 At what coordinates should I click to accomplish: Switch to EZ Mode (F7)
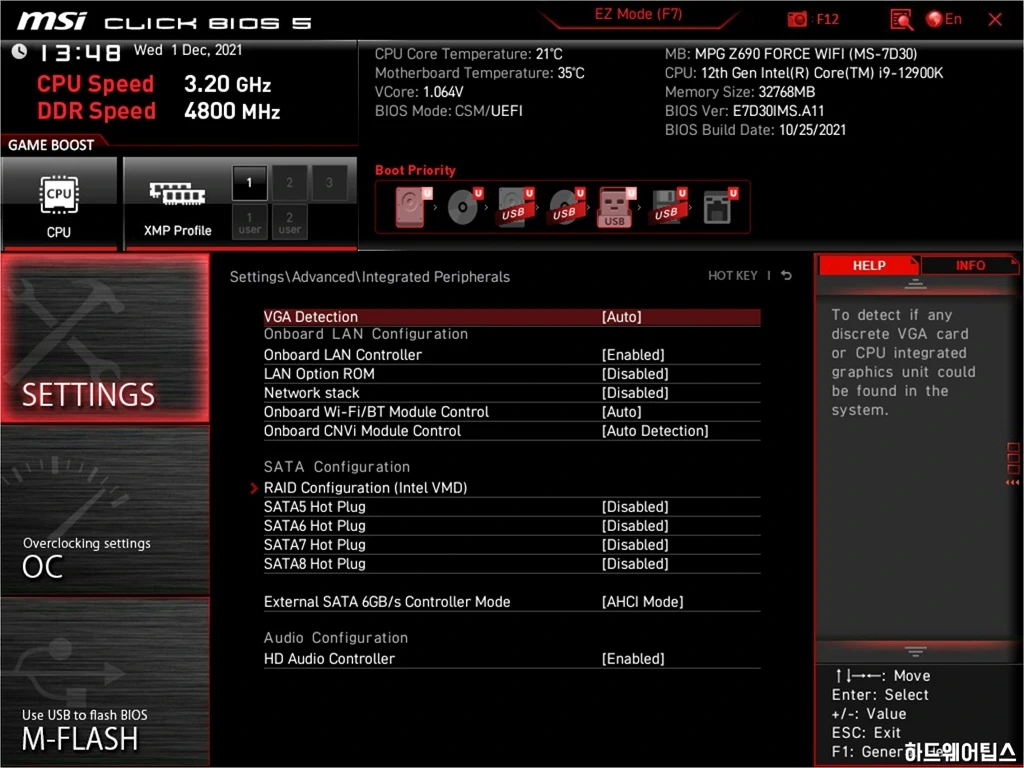(x=638, y=14)
